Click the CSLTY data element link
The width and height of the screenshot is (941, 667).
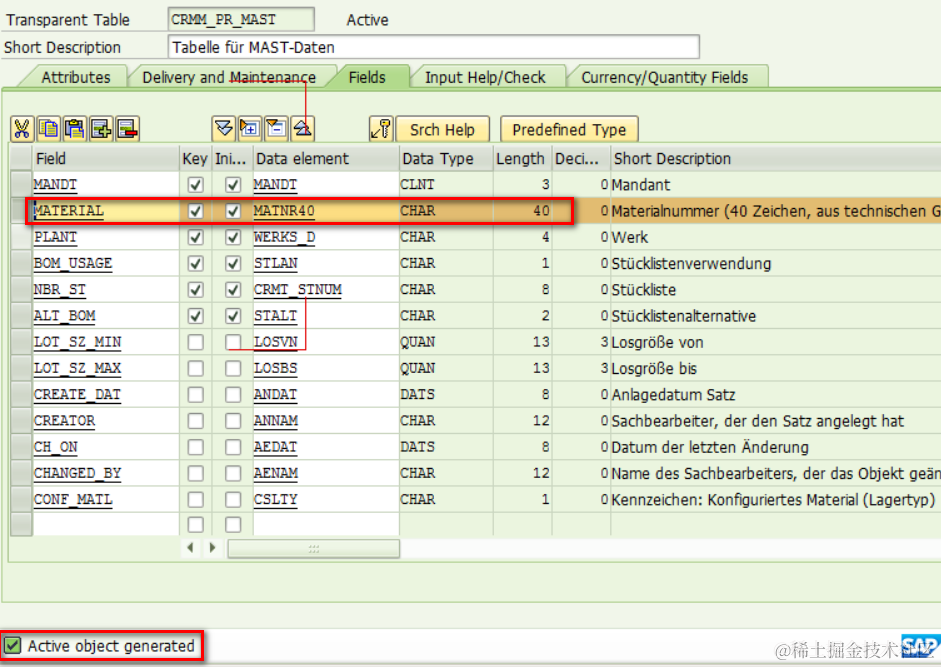275,499
